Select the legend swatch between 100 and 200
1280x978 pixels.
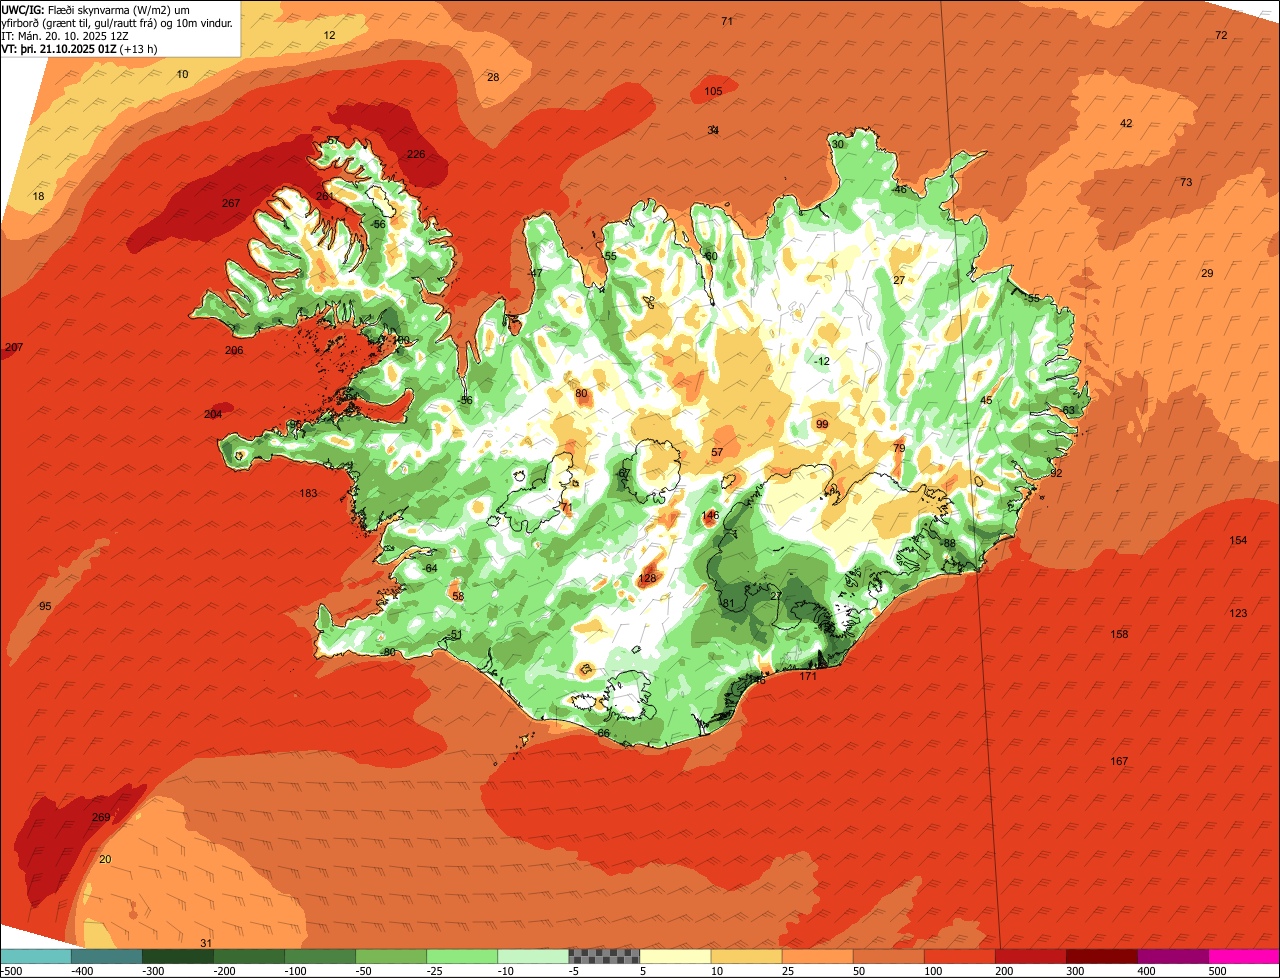pos(959,956)
